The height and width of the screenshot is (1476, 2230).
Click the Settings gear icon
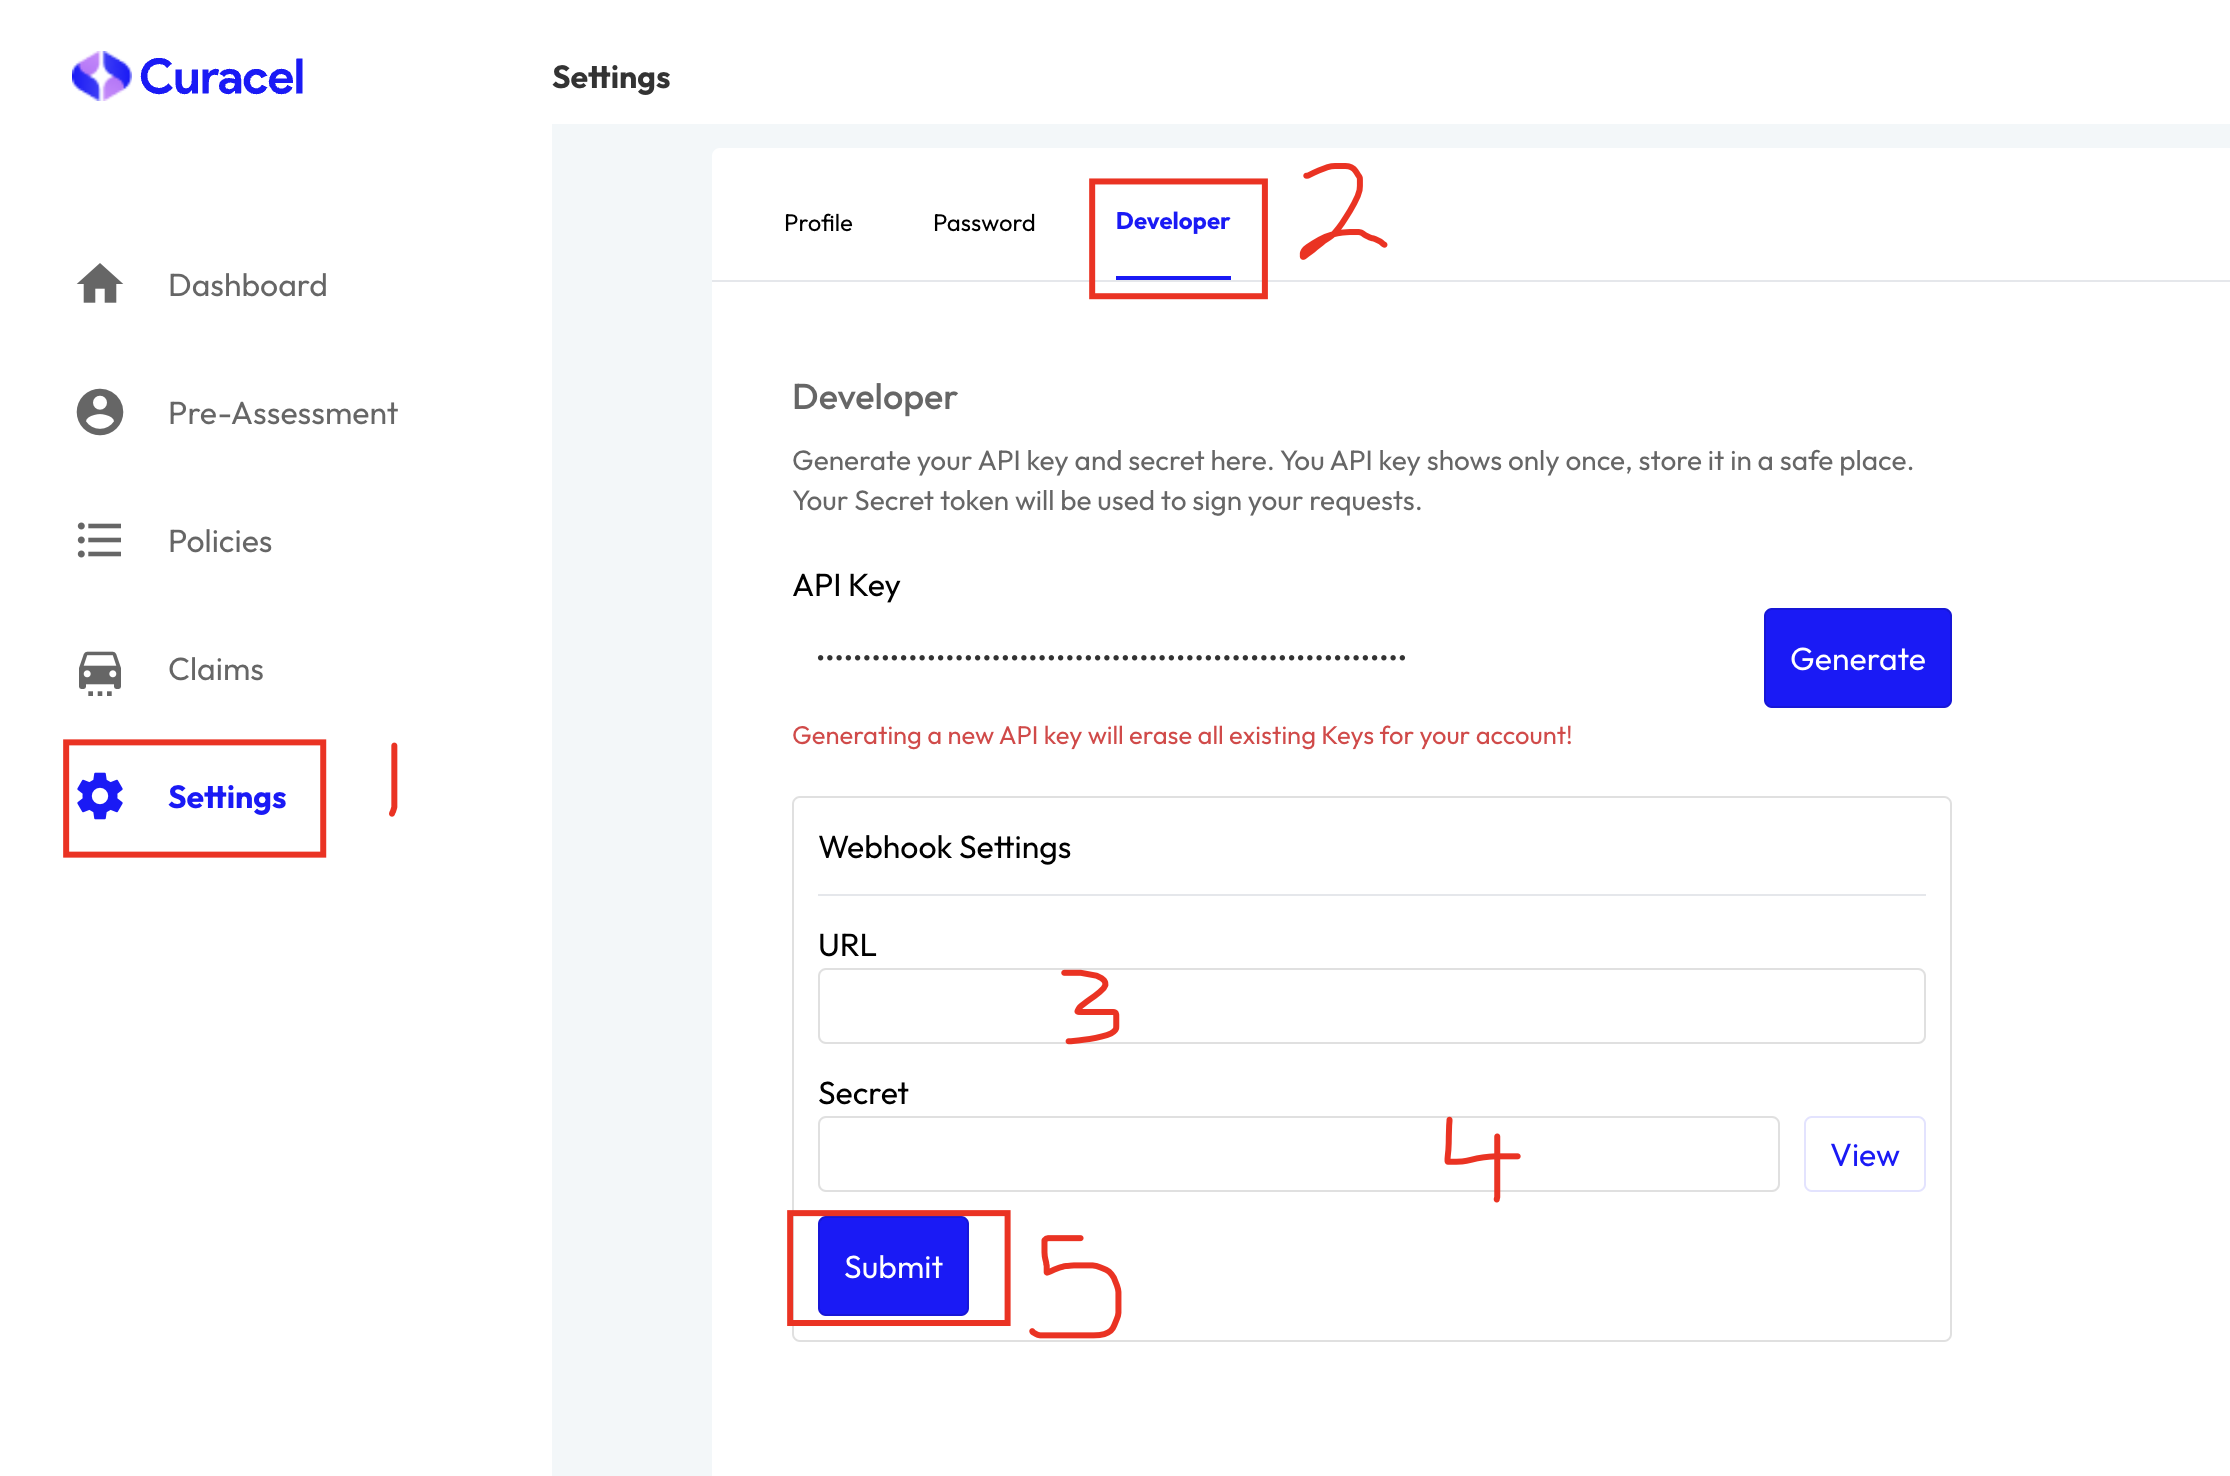pos(100,797)
